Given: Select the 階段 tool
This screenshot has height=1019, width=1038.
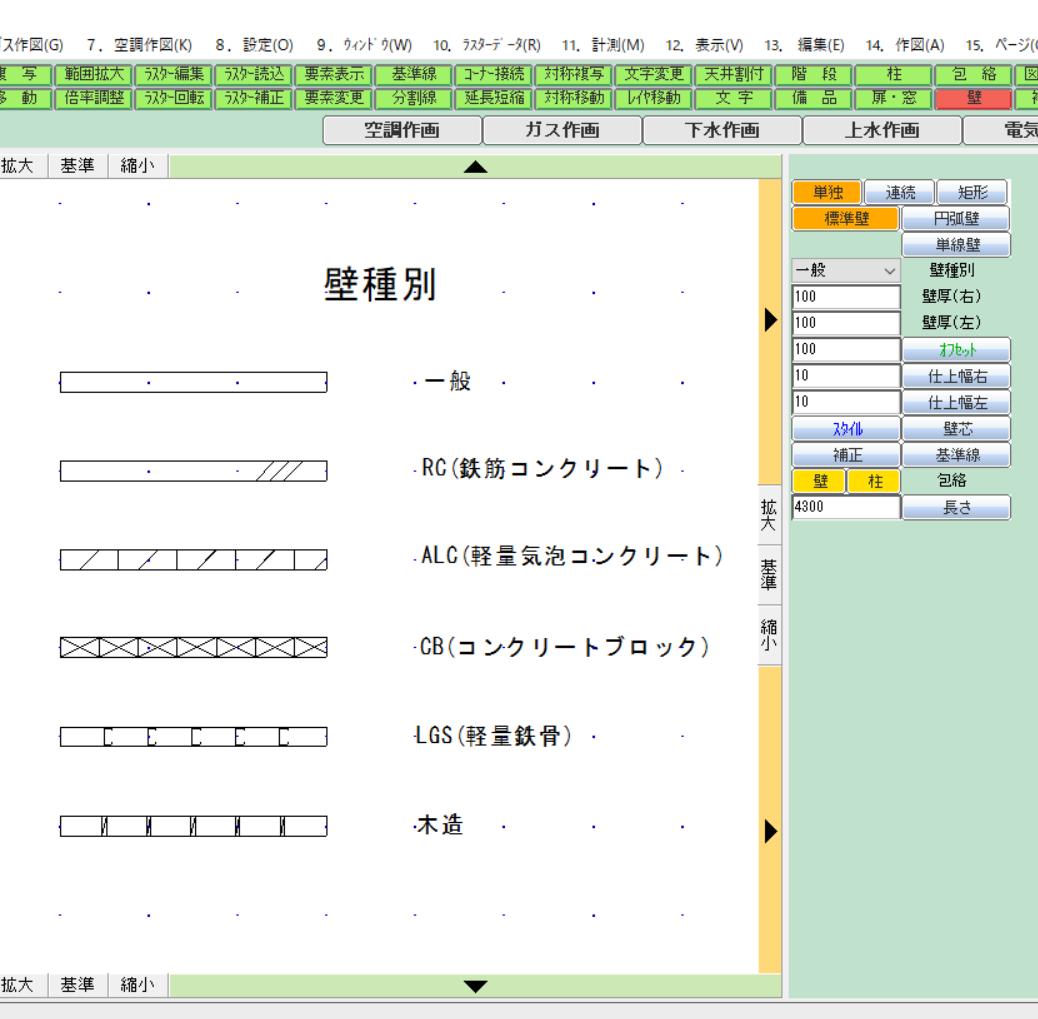Looking at the screenshot, I should [814, 74].
